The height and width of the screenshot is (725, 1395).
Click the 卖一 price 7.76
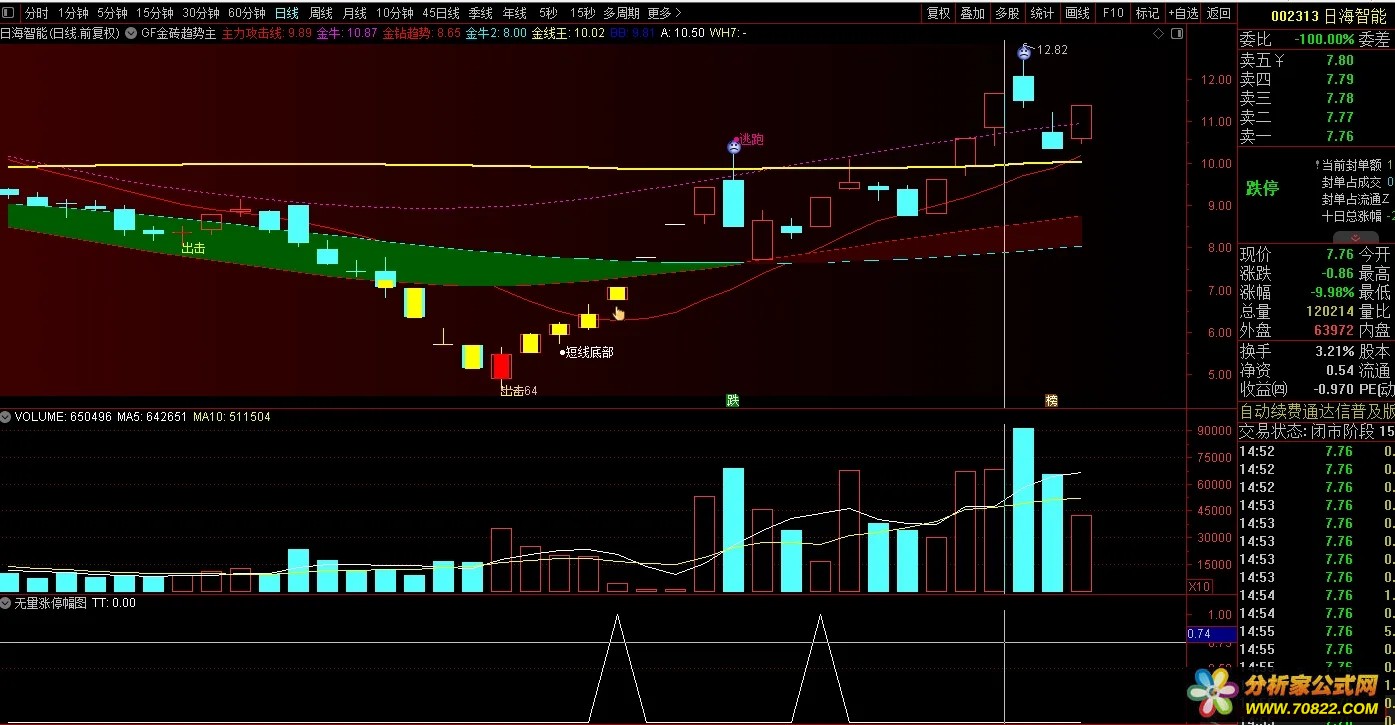click(1340, 136)
